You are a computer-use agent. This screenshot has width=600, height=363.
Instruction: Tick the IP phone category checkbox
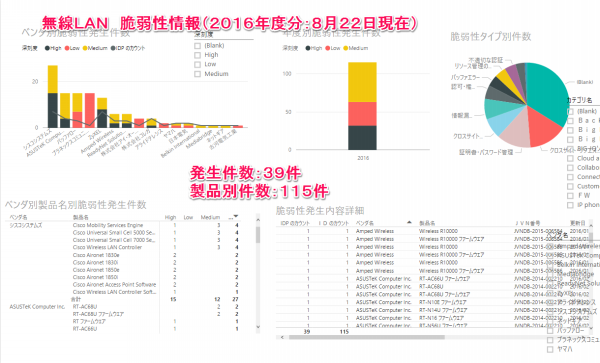[570, 205]
